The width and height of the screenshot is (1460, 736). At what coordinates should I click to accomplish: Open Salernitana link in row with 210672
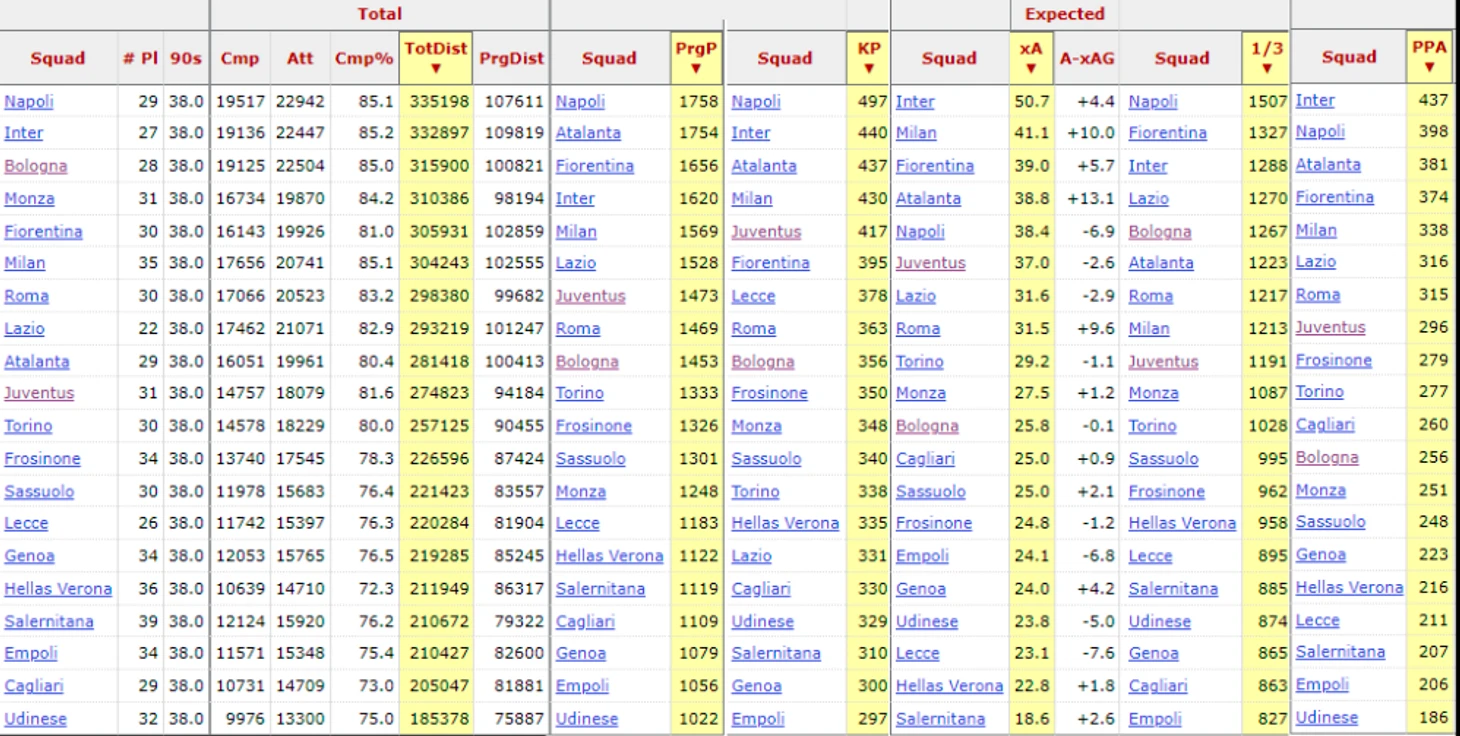click(49, 621)
